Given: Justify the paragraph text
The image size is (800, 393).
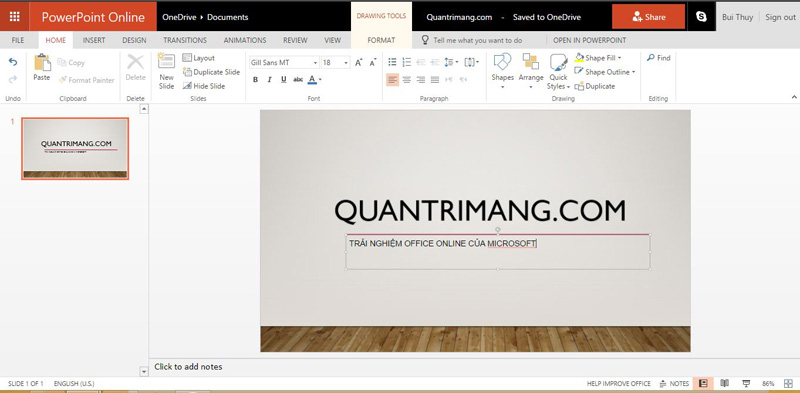Looking at the screenshot, I should (435, 80).
